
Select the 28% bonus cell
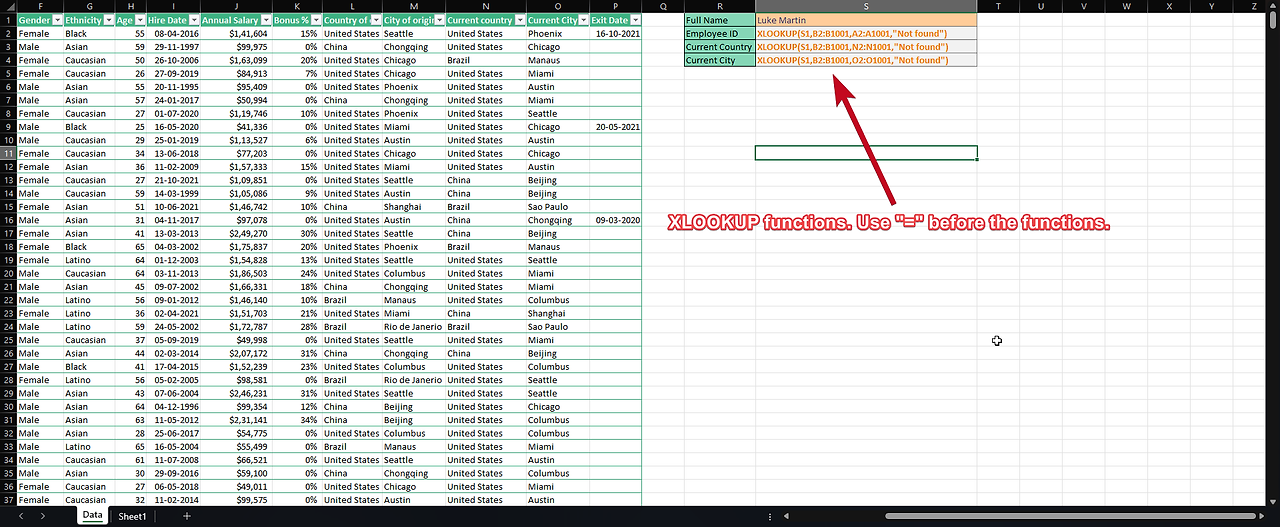(x=297, y=327)
